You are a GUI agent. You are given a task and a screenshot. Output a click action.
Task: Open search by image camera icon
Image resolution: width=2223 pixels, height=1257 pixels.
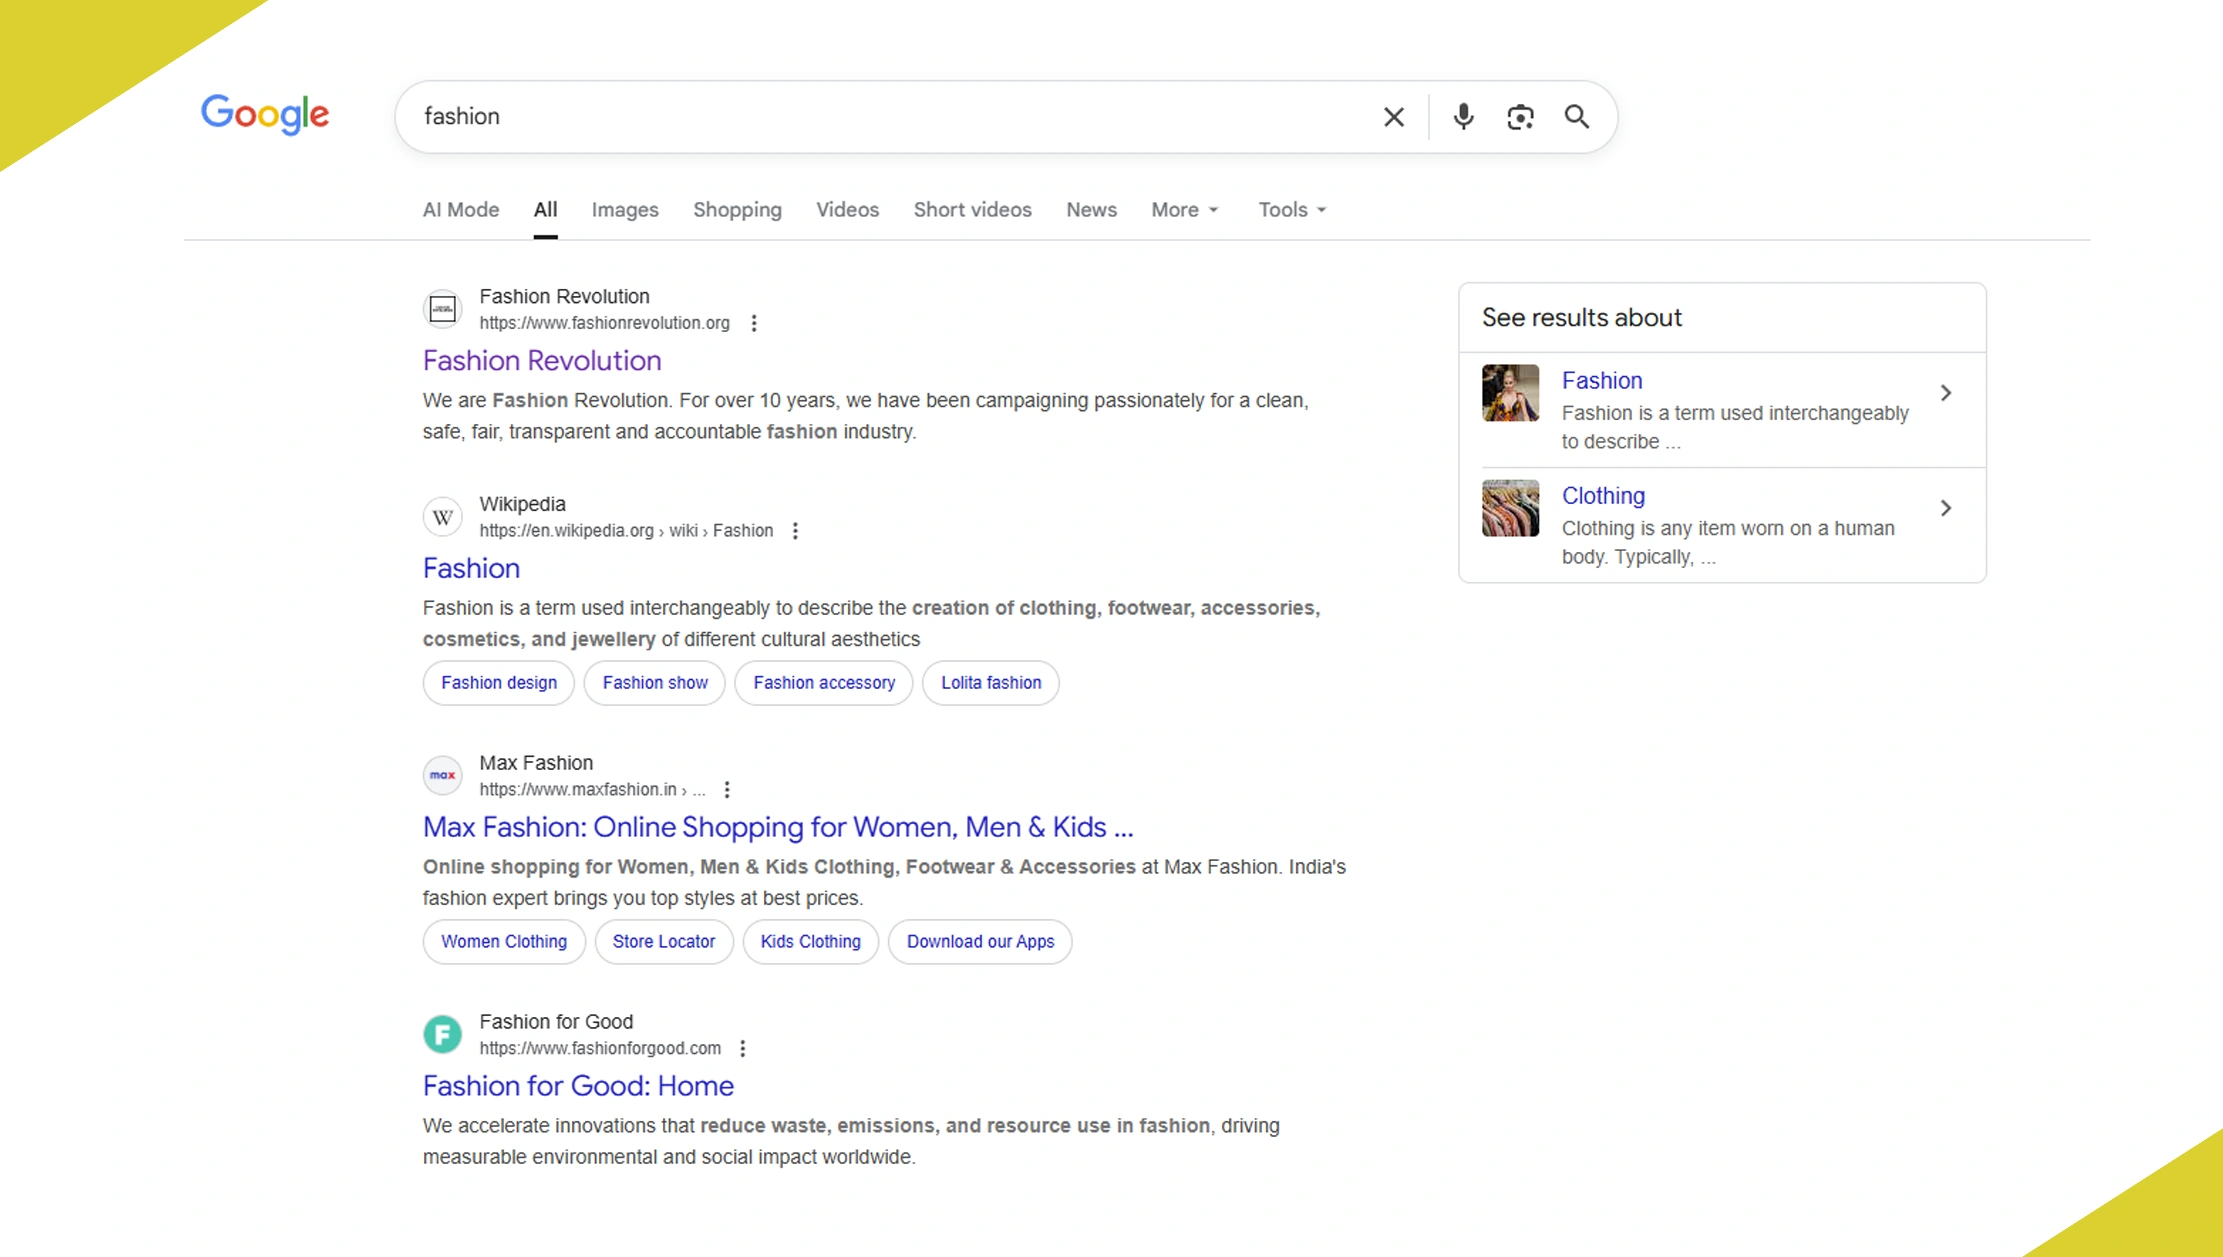coord(1520,117)
